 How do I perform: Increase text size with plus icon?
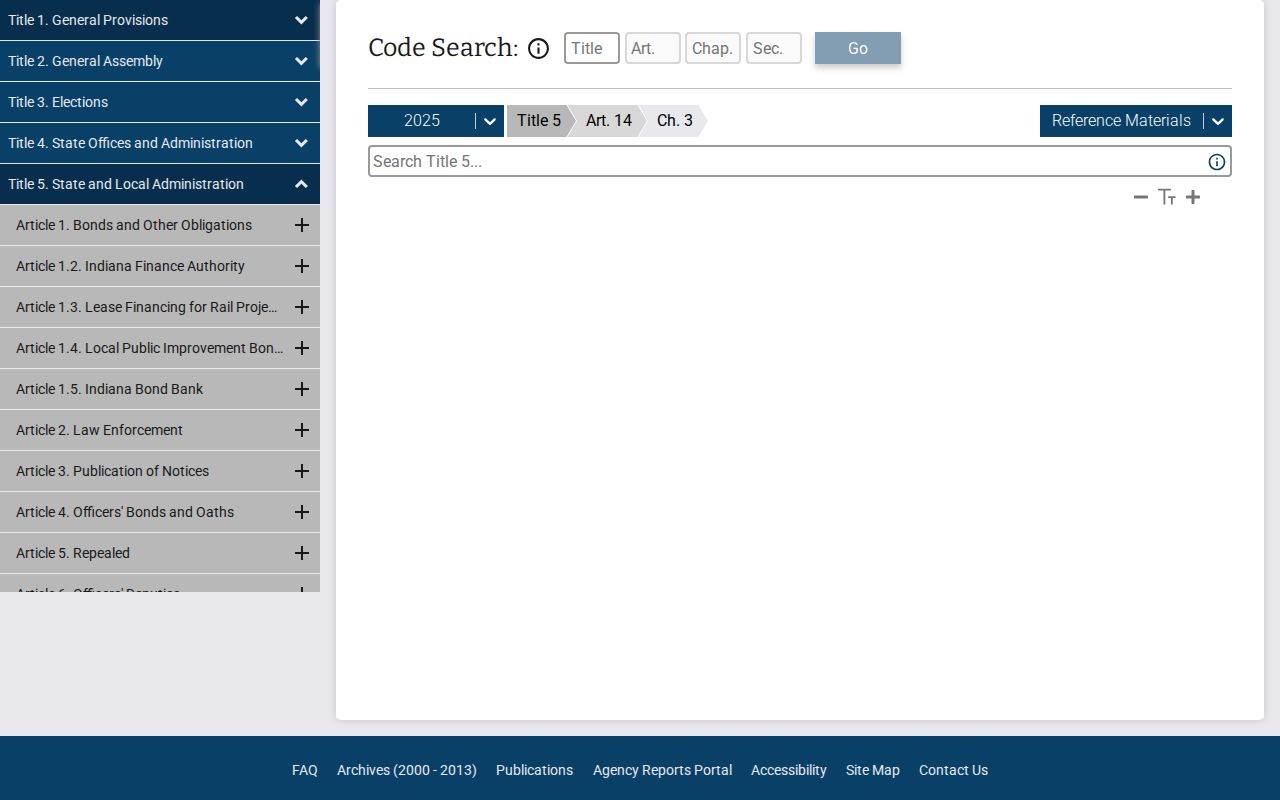click(1193, 197)
